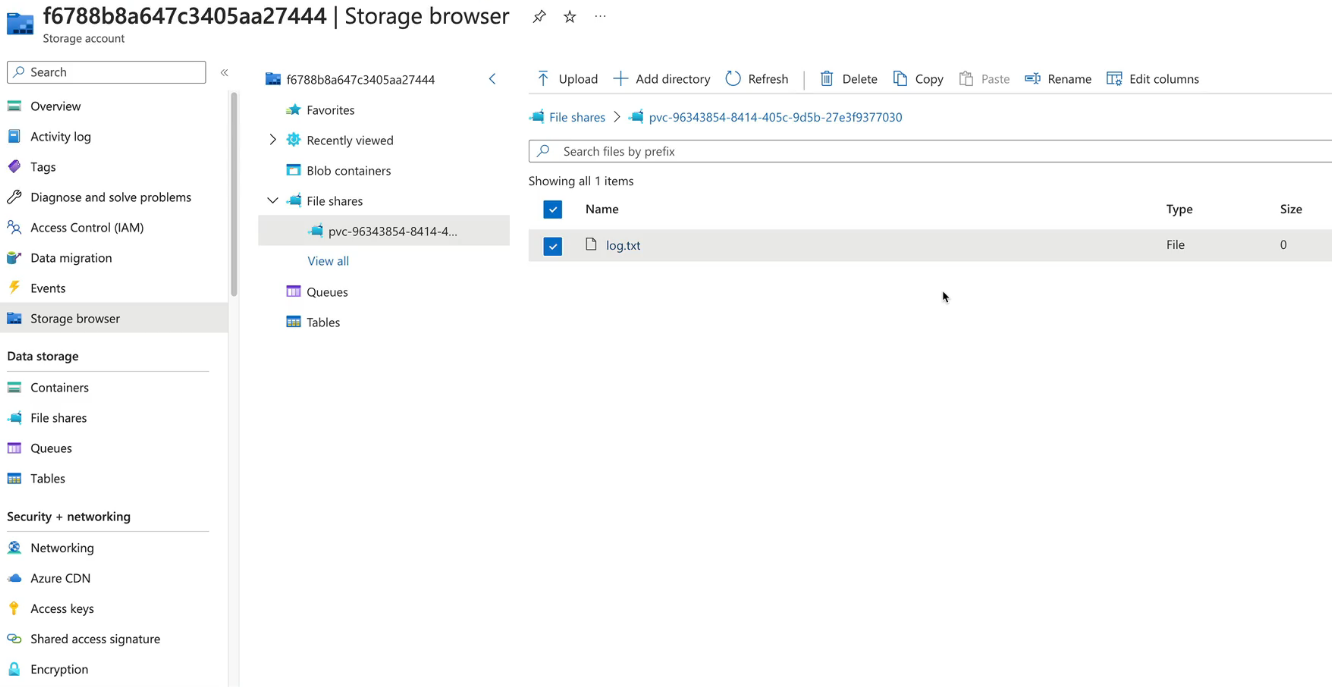
Task: Open Events menu item
Action: coord(48,288)
